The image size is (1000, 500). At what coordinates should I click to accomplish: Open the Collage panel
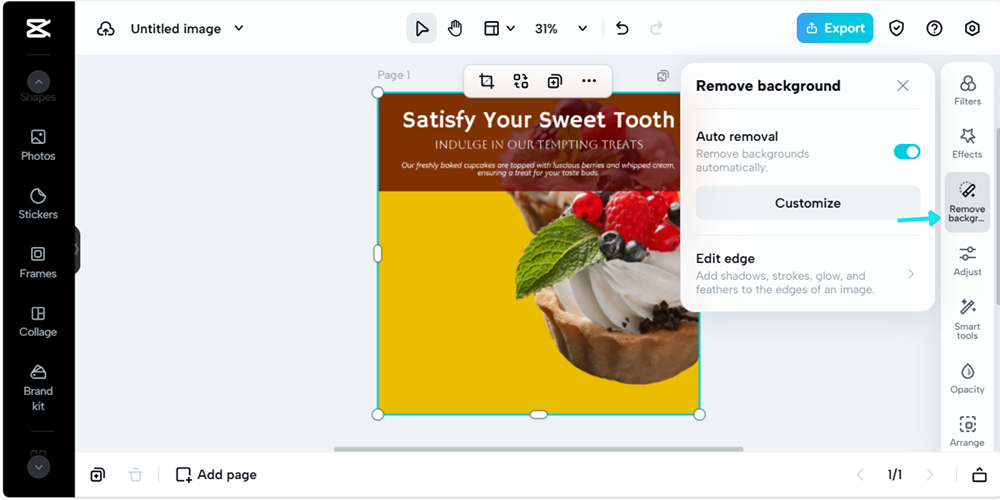coord(38,321)
